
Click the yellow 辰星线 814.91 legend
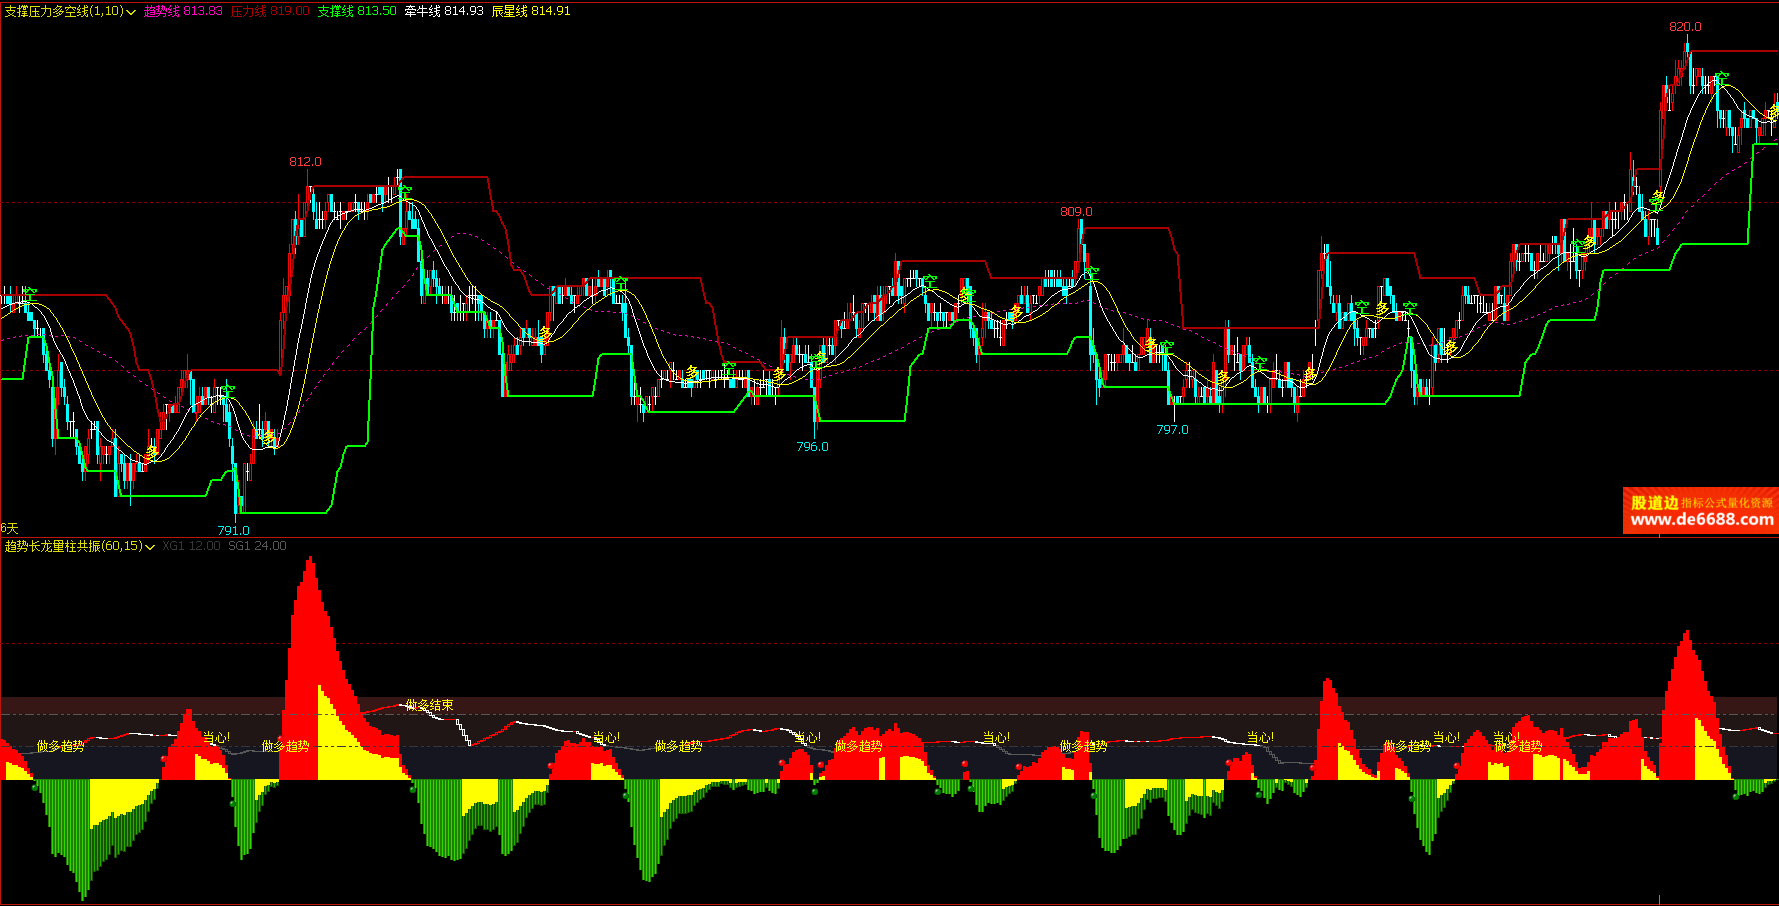pos(531,11)
